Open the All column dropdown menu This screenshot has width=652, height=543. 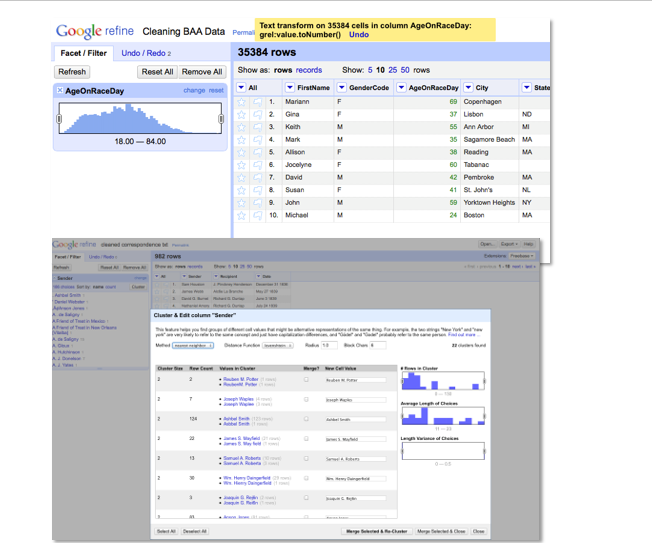click(x=241, y=87)
